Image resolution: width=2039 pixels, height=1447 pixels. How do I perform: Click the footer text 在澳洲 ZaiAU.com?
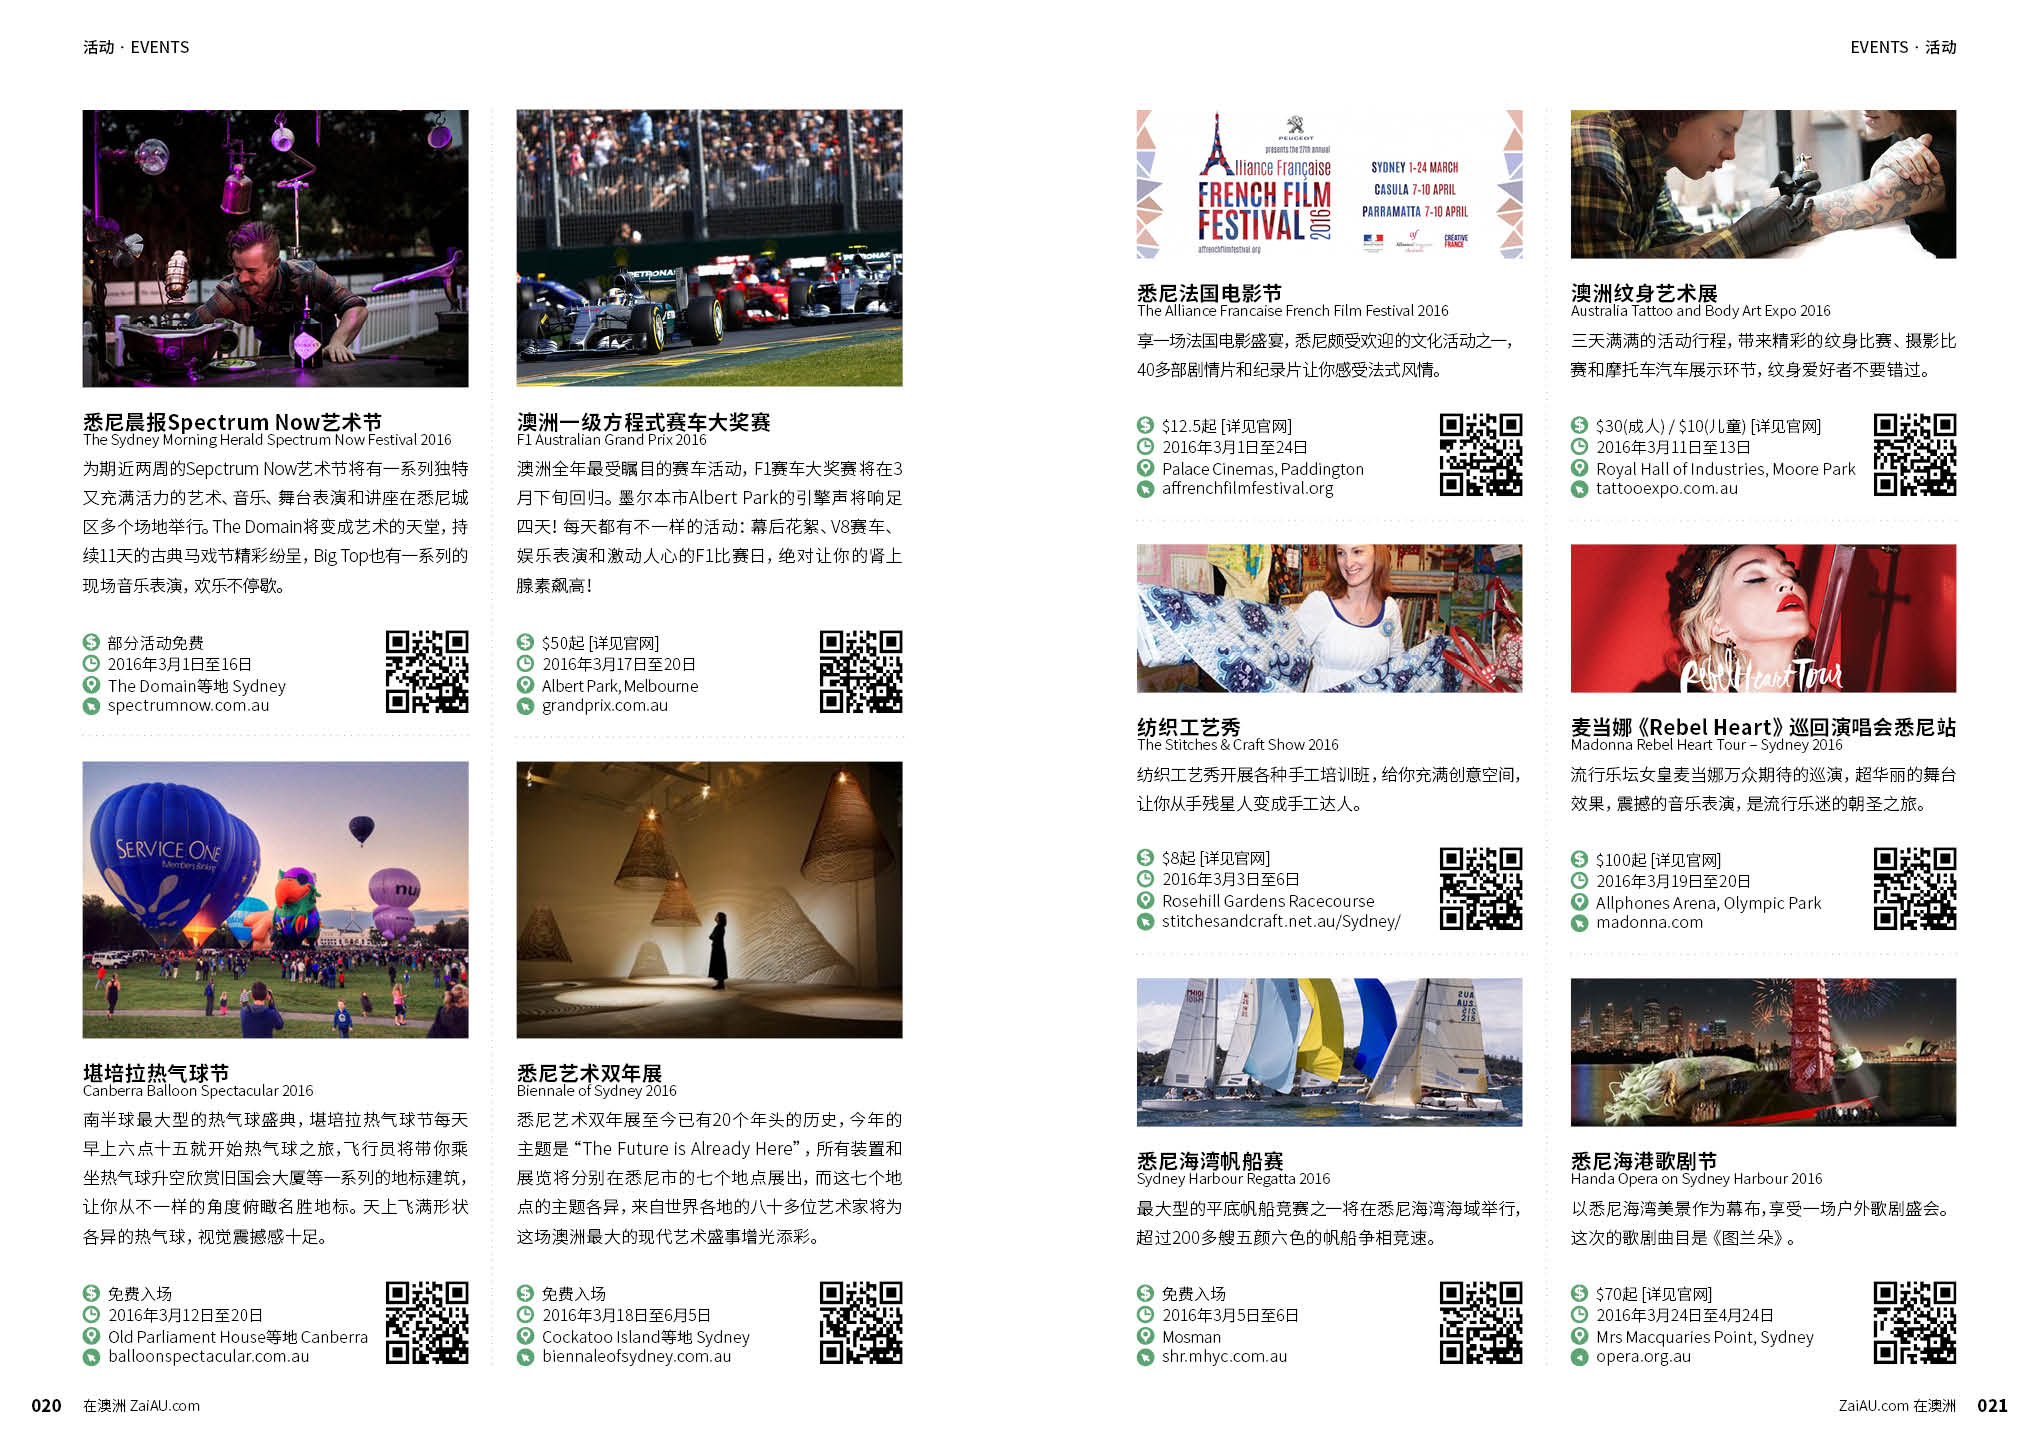pos(141,1405)
